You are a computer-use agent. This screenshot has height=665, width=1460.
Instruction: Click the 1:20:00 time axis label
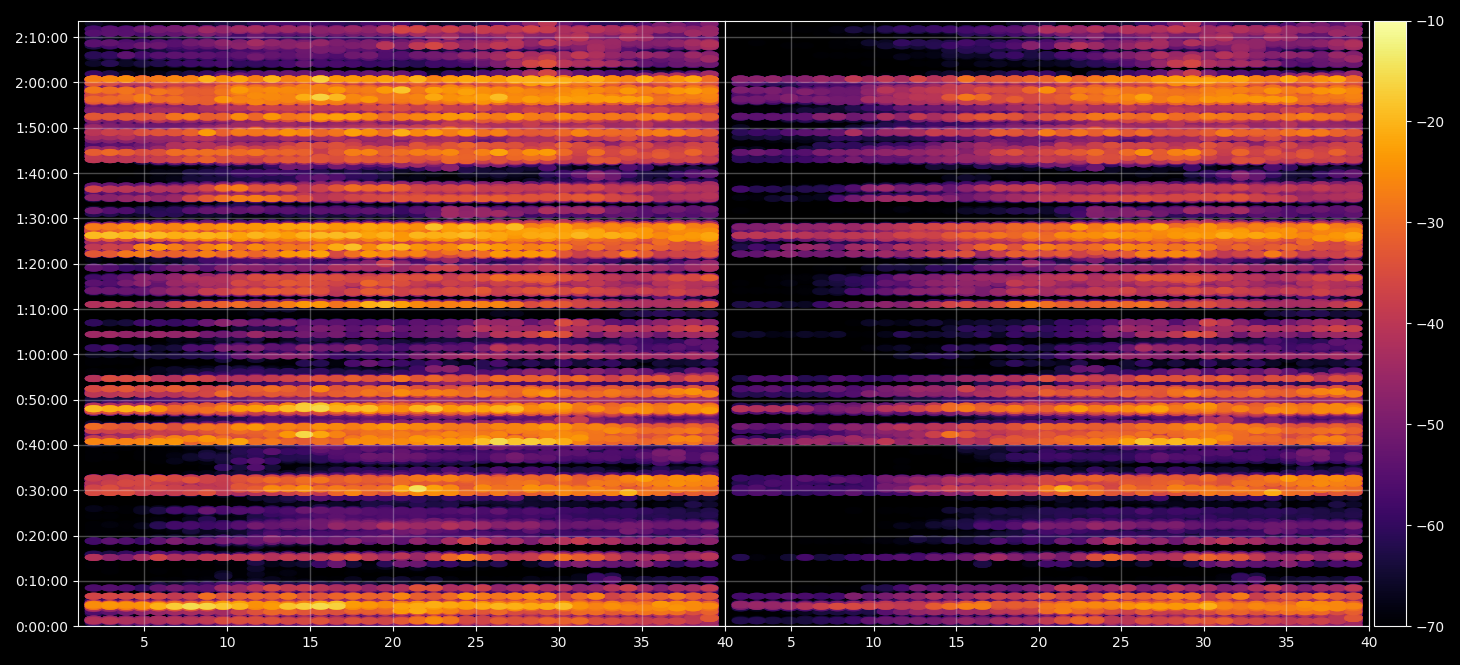tap(43, 264)
